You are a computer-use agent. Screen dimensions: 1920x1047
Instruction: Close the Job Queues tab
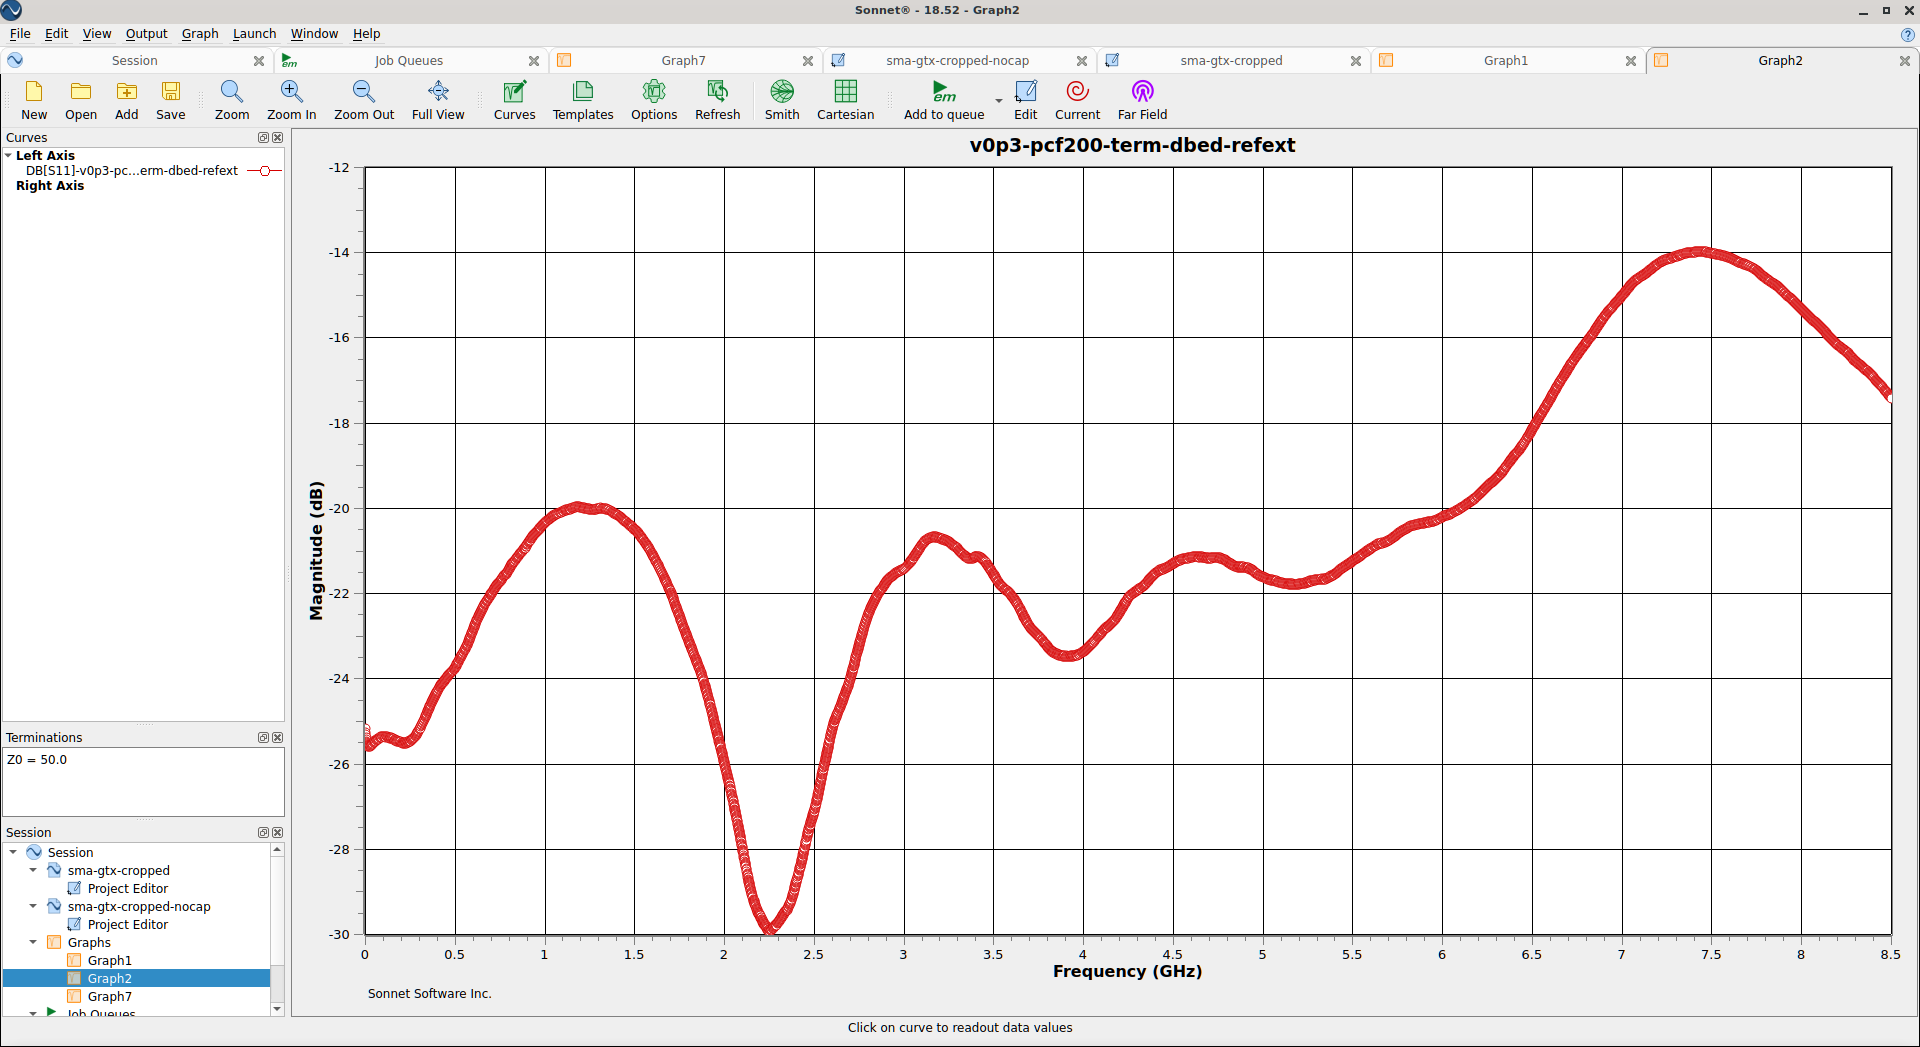534,61
